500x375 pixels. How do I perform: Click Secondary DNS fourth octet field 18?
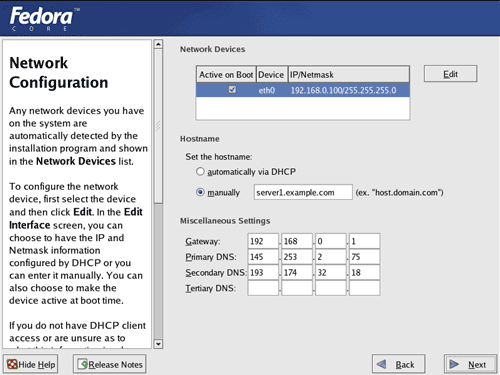(x=364, y=272)
